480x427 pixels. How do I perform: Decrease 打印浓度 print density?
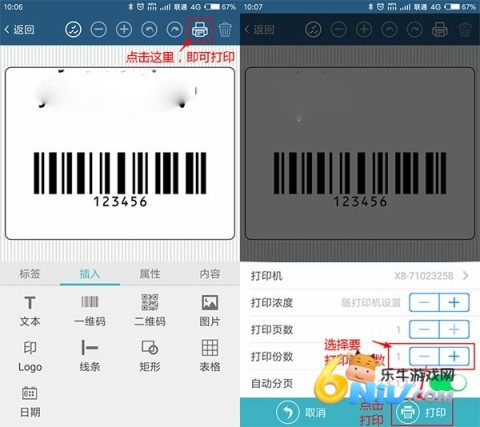[x=424, y=303]
